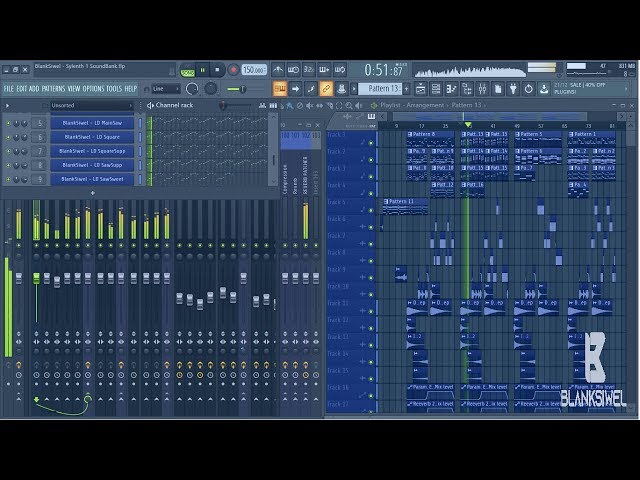The image size is (640, 480).
Task: Open the ADD menu
Action: click(34, 89)
